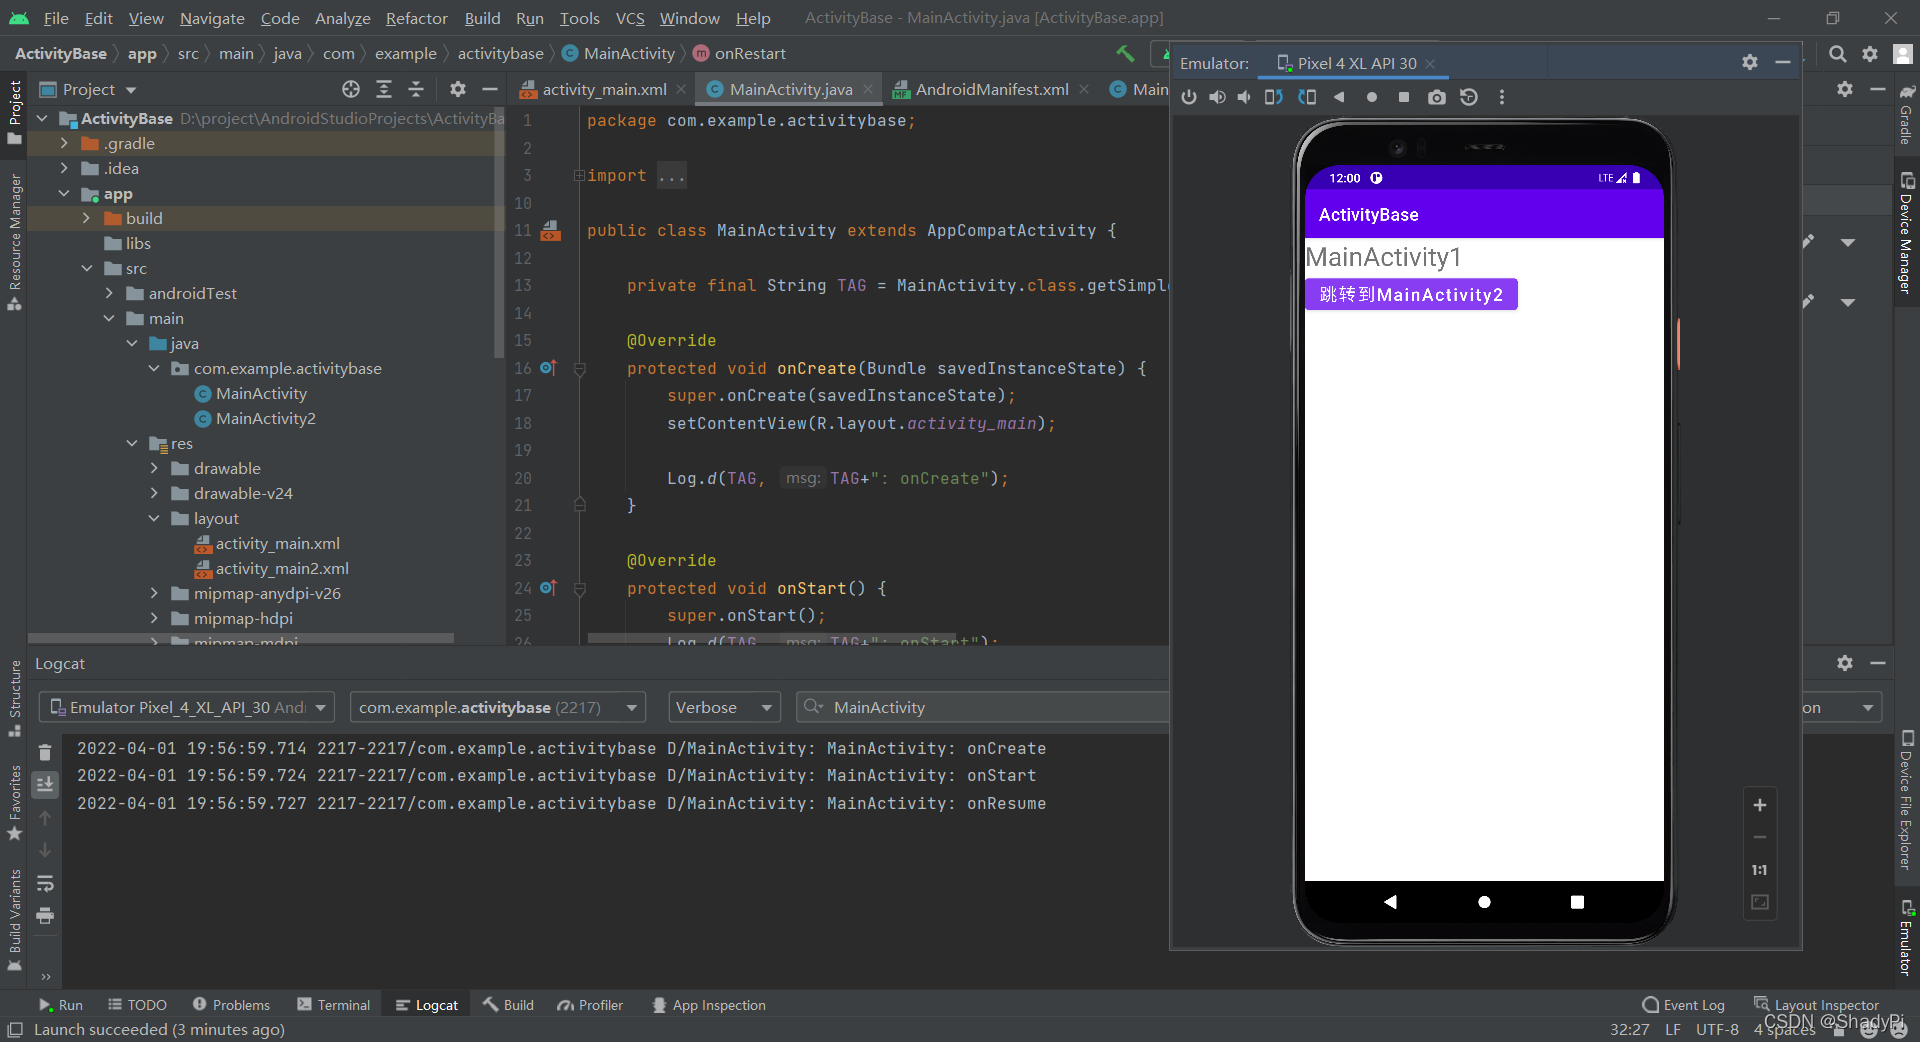Open the Build menu
1920x1042 pixels.
tap(482, 18)
